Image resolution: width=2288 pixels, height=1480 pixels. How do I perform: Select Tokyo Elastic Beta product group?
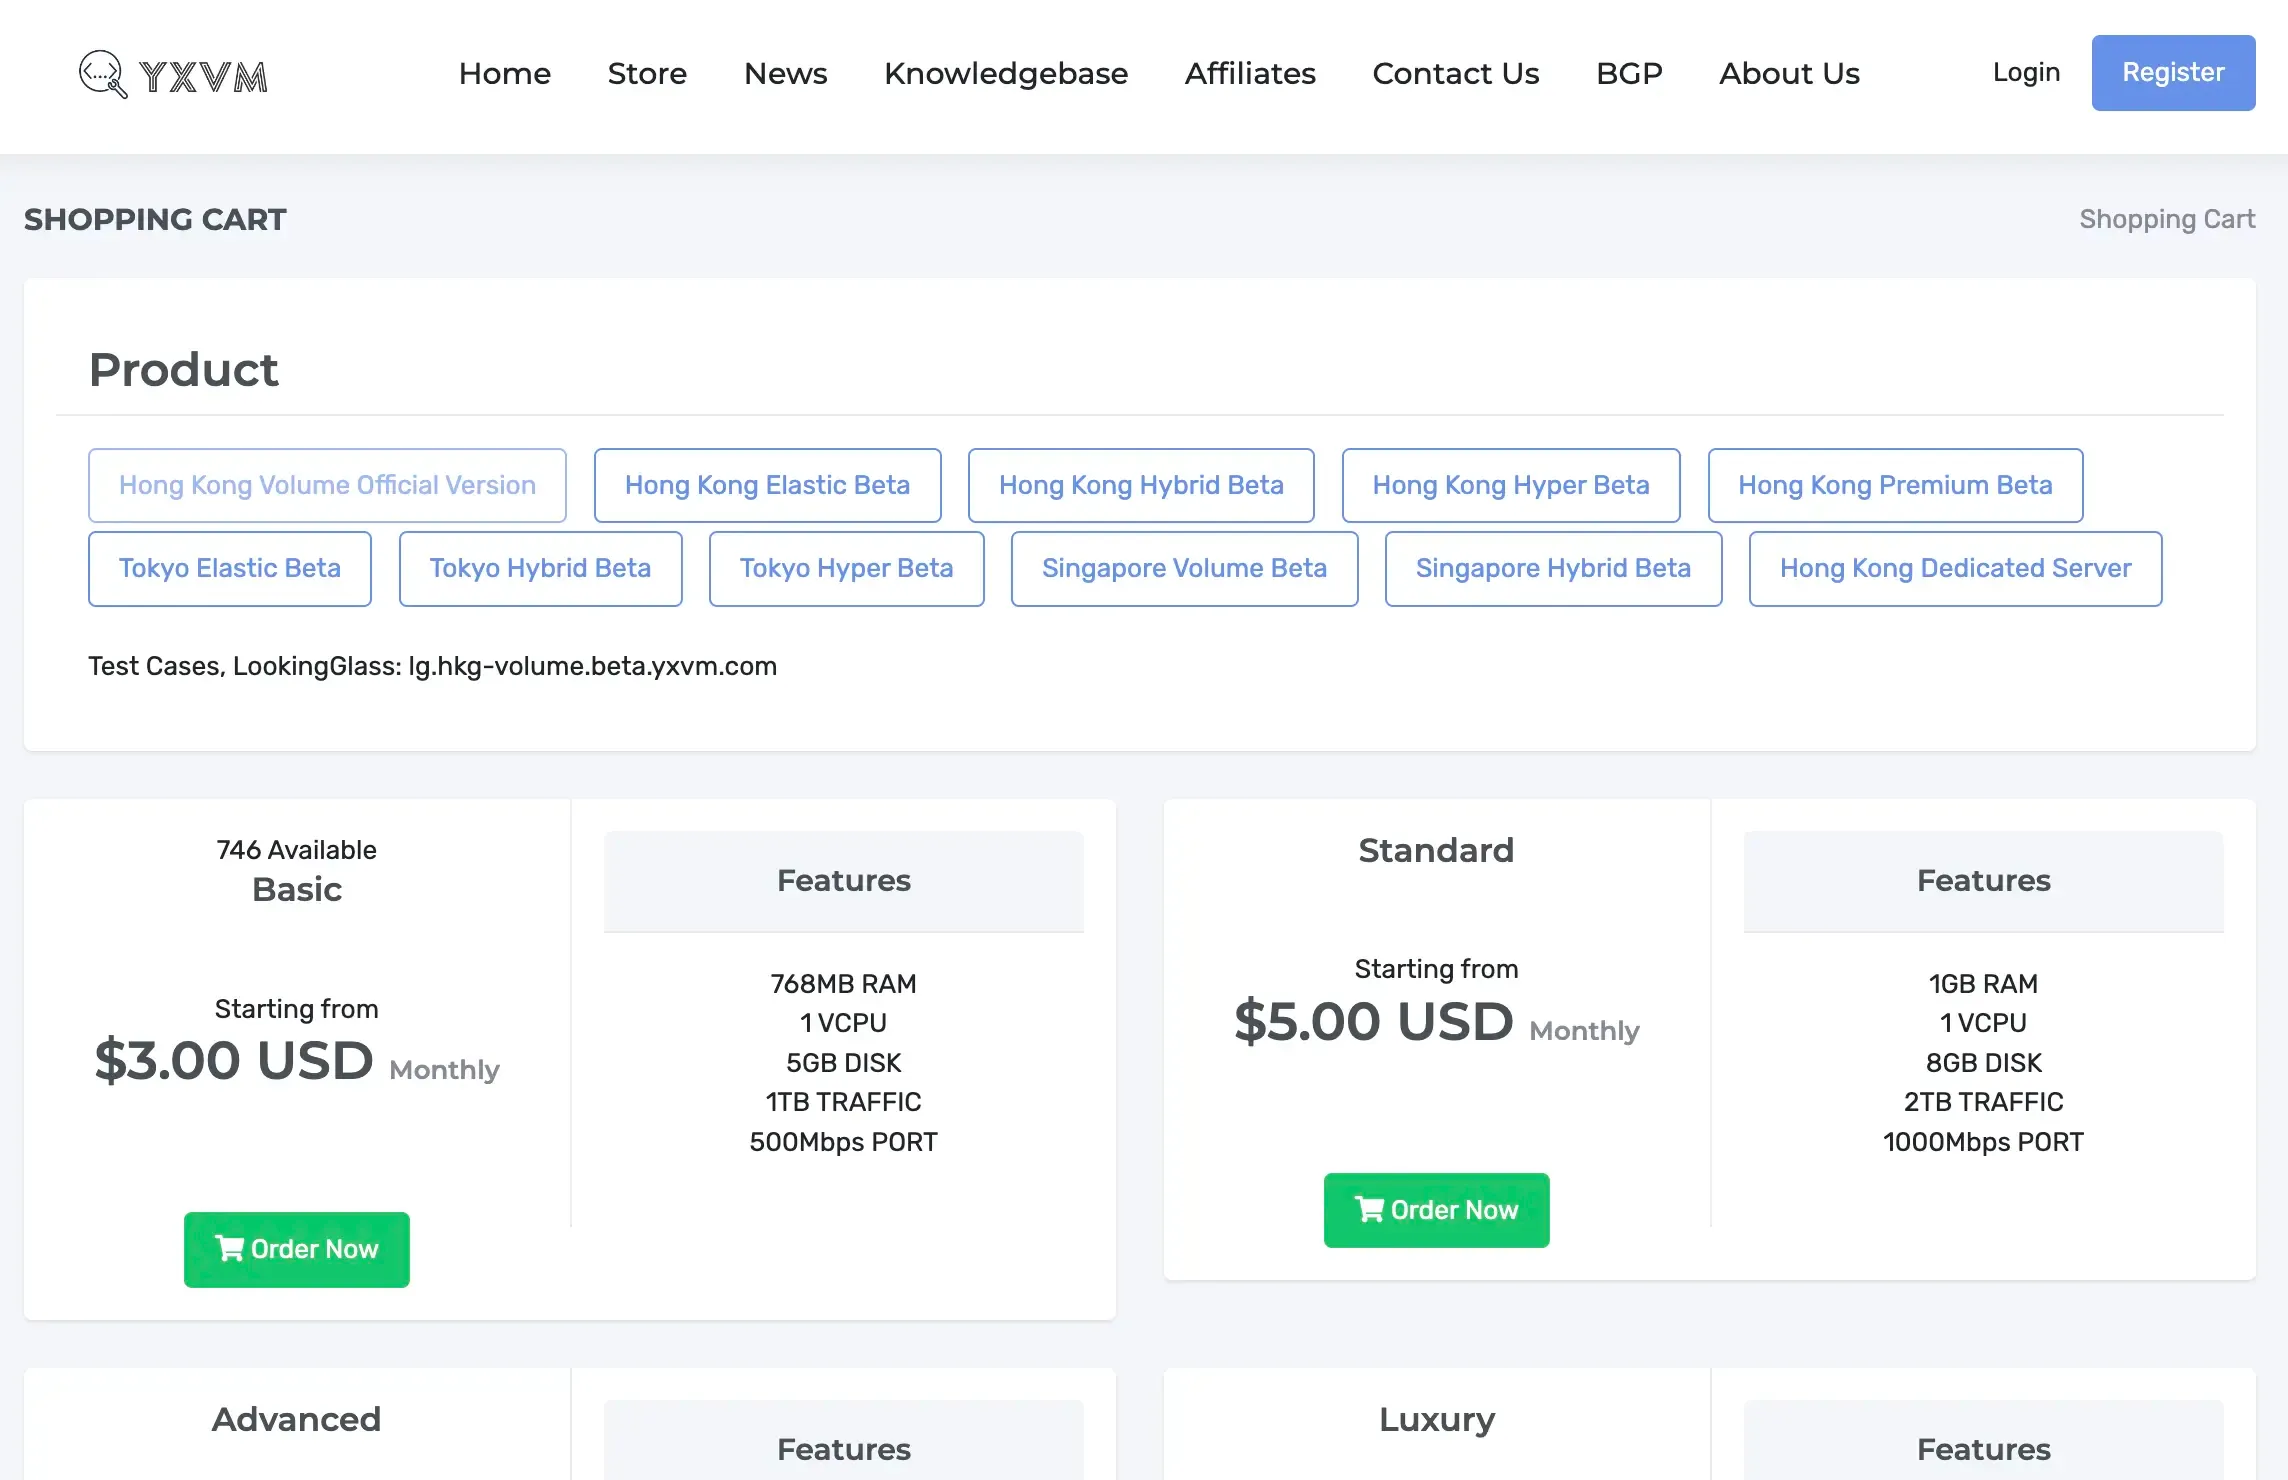point(229,568)
